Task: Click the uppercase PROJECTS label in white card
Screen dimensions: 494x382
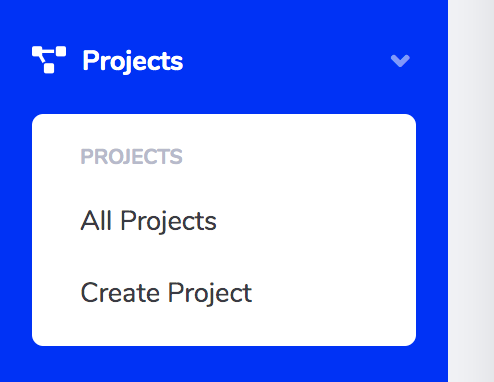Action: pos(131,157)
